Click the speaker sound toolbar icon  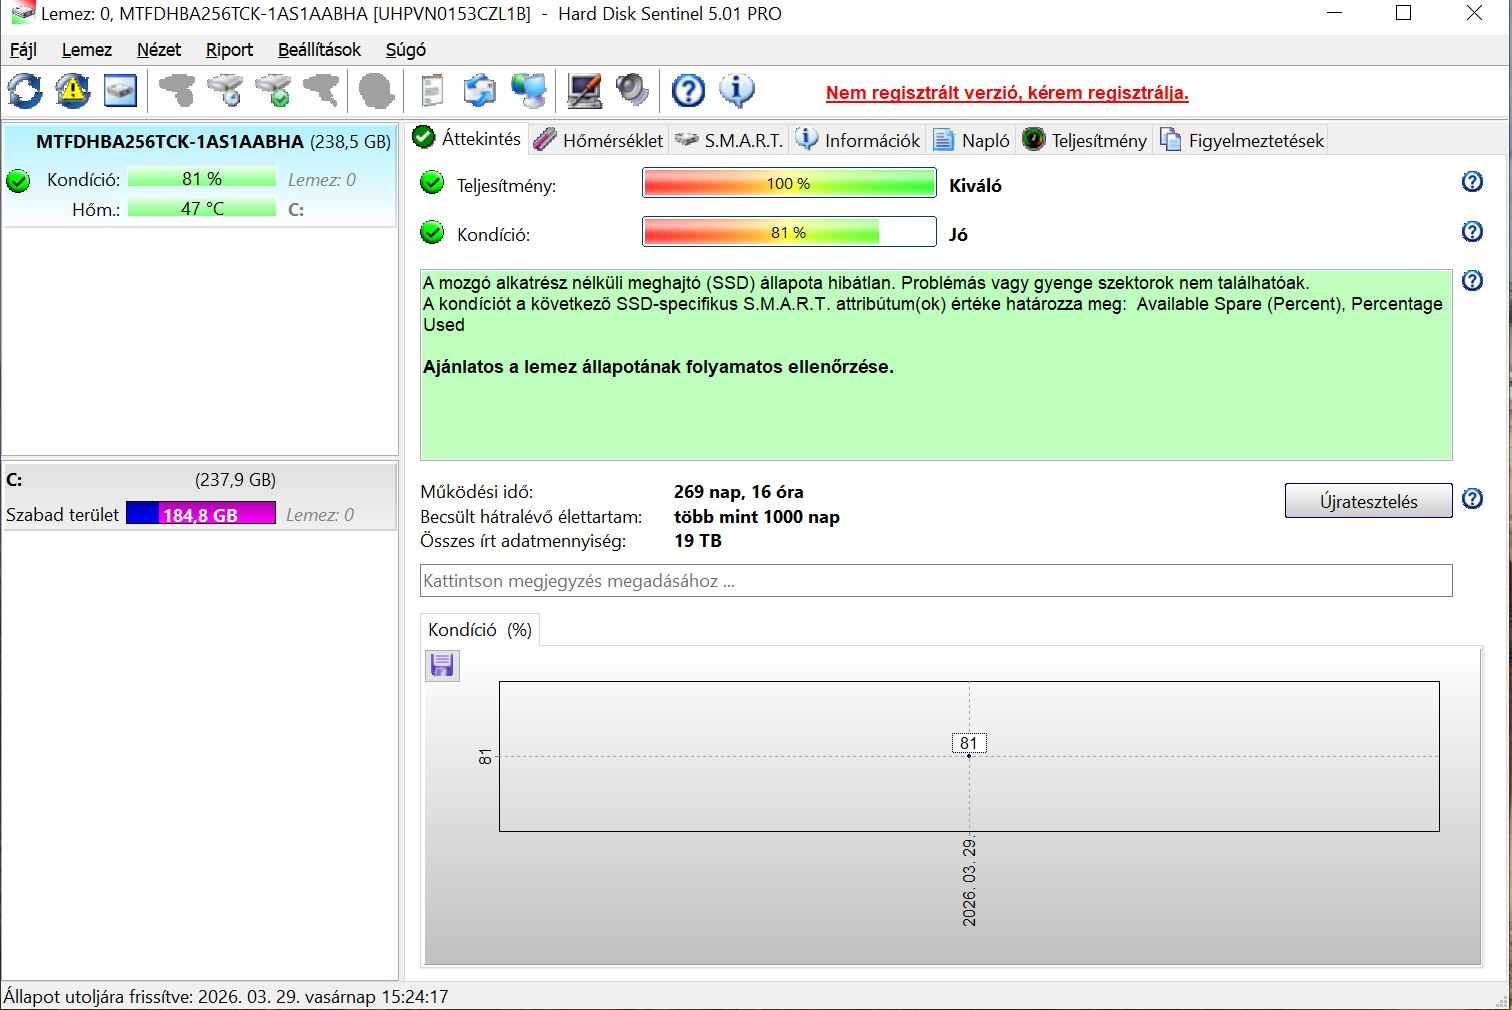[x=632, y=91]
